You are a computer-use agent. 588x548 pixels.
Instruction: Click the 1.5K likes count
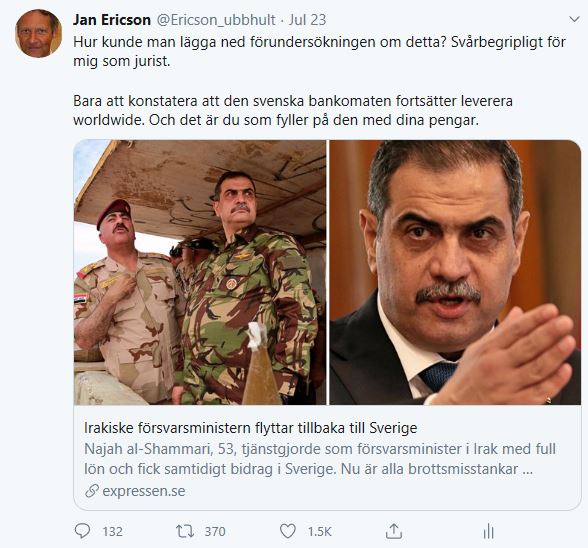tap(320, 531)
